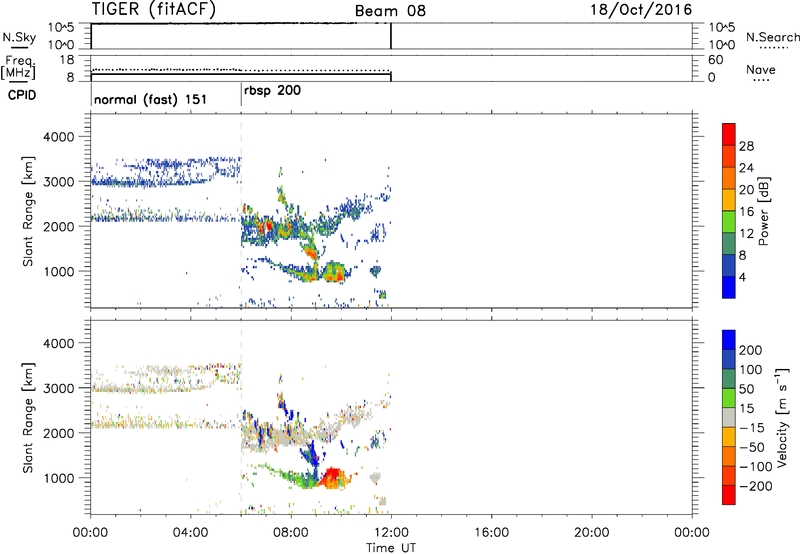Click the "60" Nave axis tick label
This screenshot has width=800, height=554.
point(715,60)
